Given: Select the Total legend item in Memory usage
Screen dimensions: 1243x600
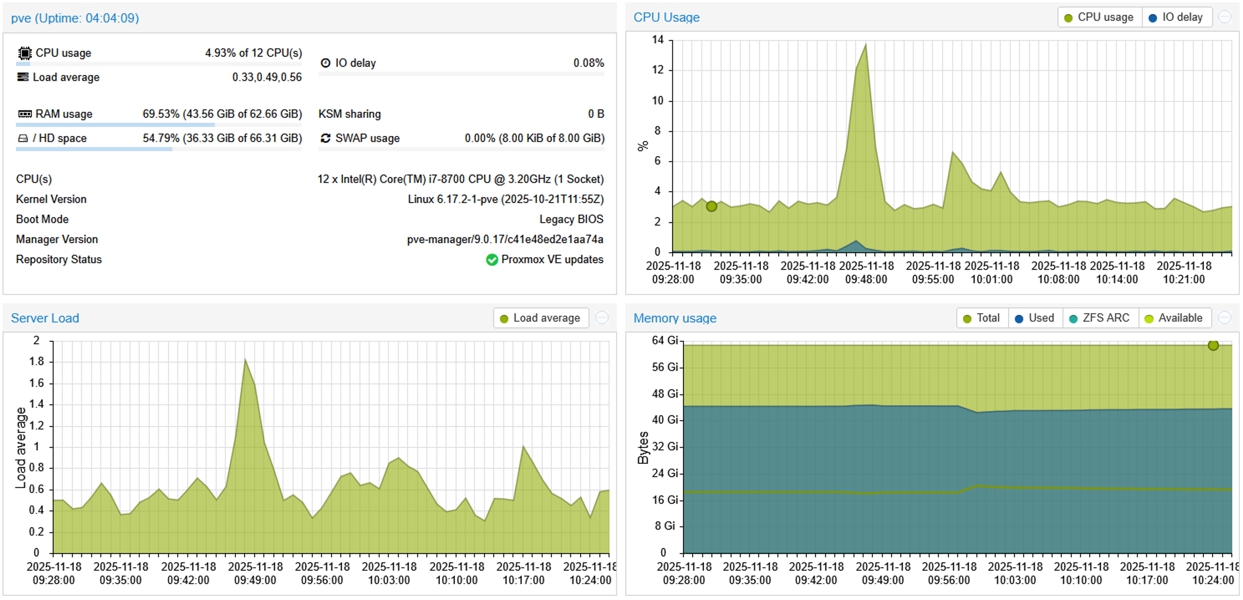Looking at the screenshot, I should click(980, 318).
